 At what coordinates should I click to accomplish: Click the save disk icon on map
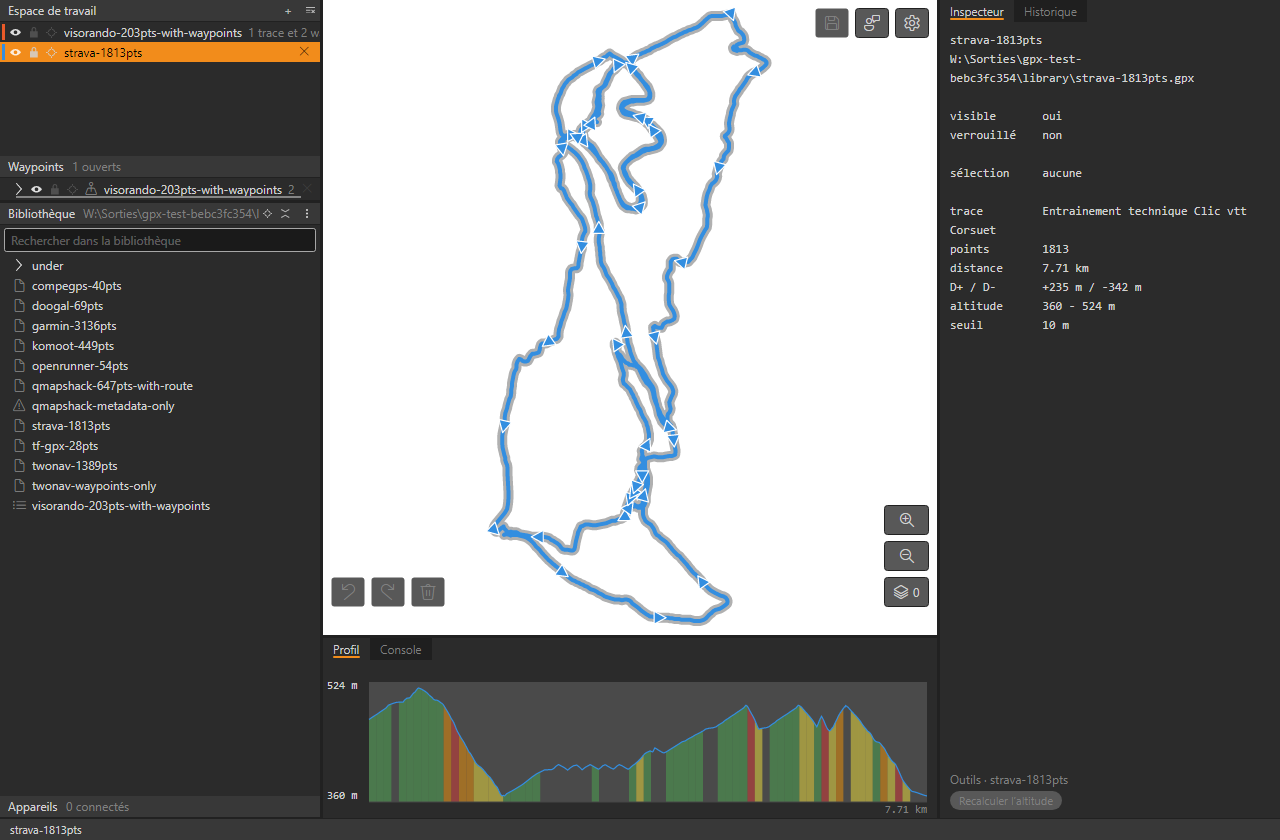[x=832, y=23]
